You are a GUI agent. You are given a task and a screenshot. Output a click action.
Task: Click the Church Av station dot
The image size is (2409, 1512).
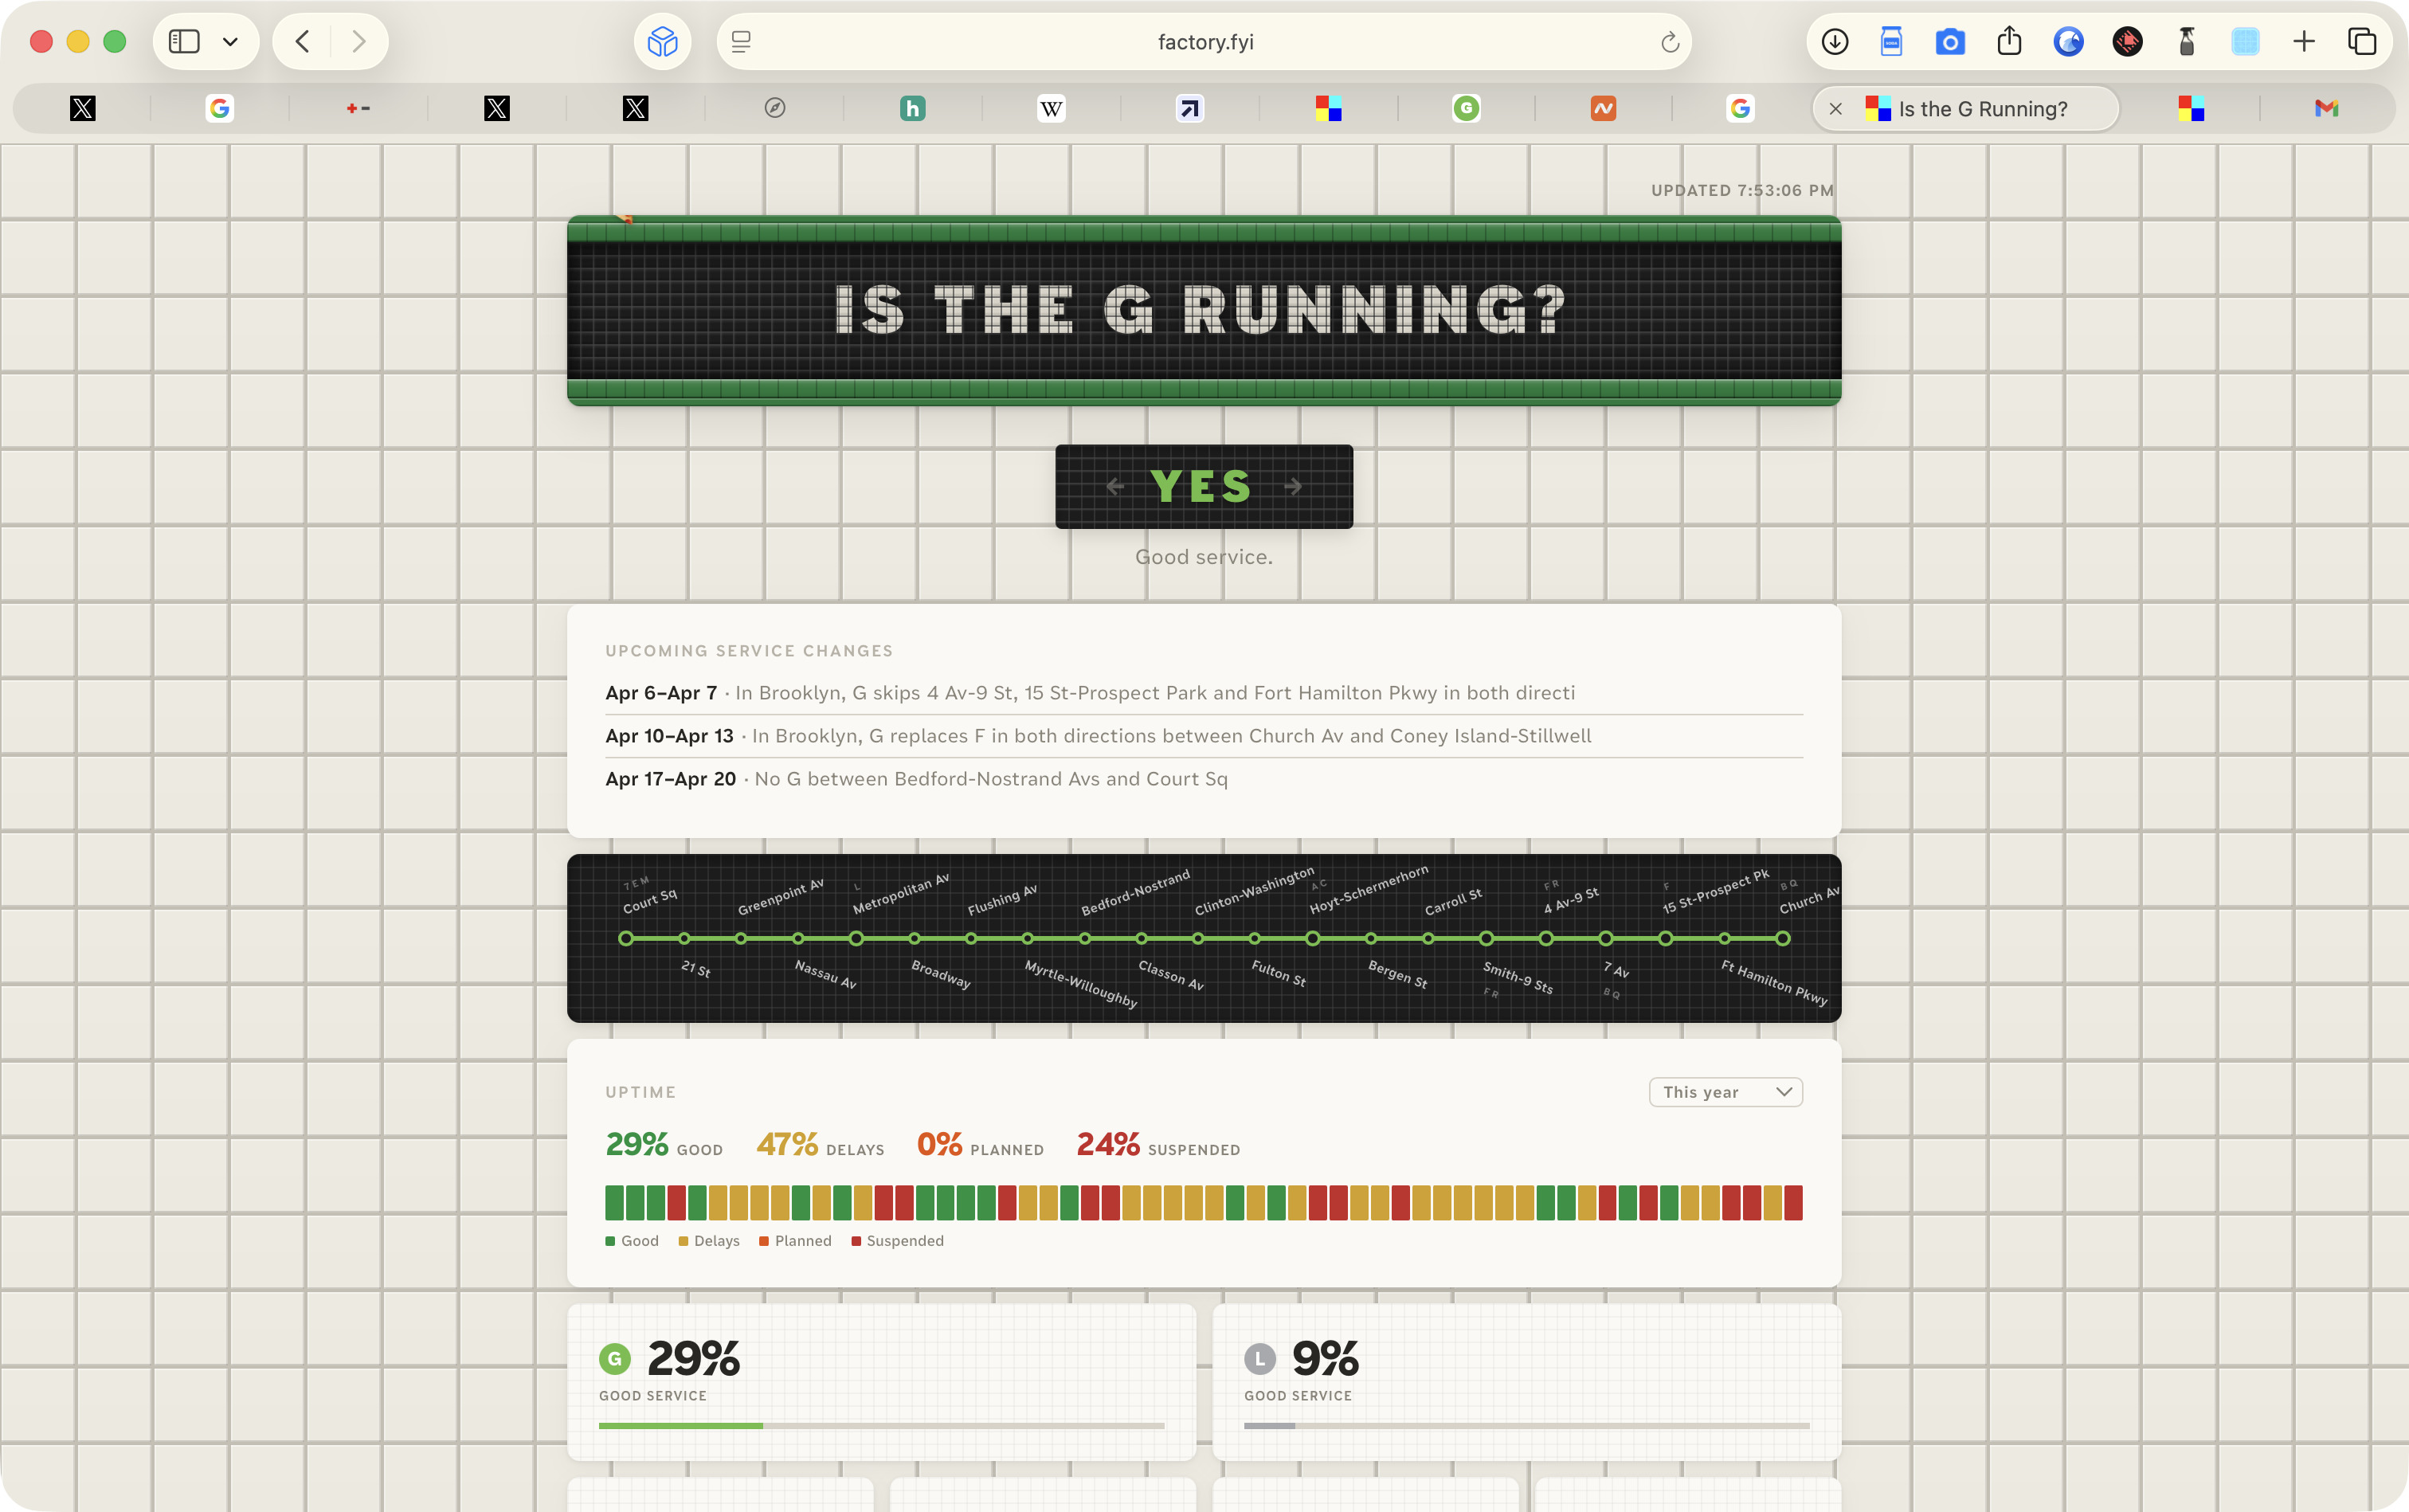tap(1782, 938)
